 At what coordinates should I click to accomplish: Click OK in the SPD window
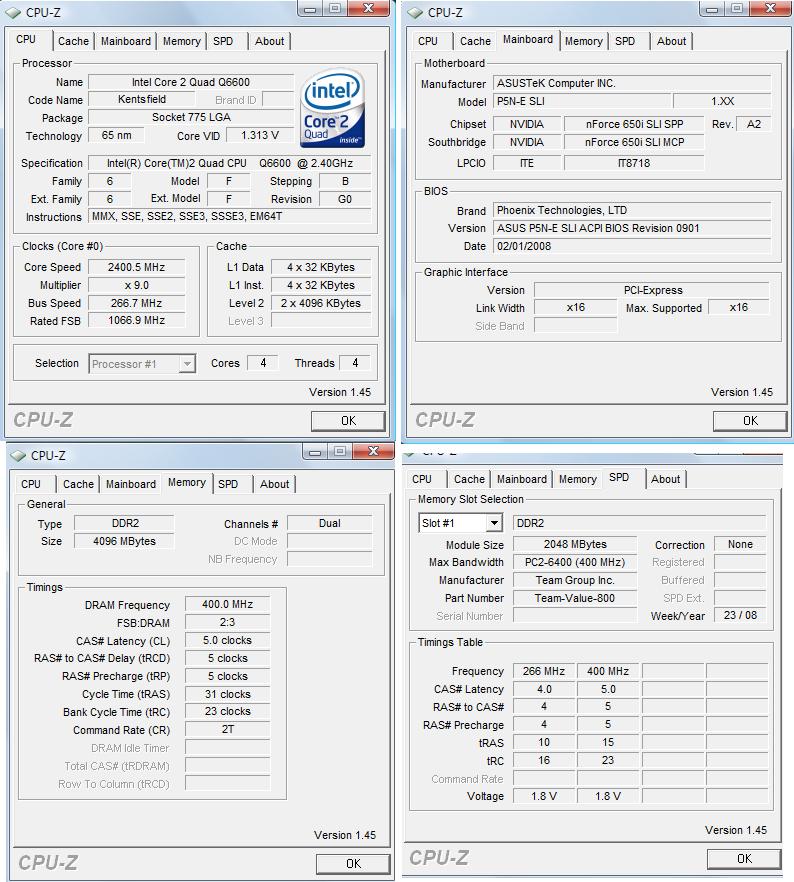click(x=744, y=858)
